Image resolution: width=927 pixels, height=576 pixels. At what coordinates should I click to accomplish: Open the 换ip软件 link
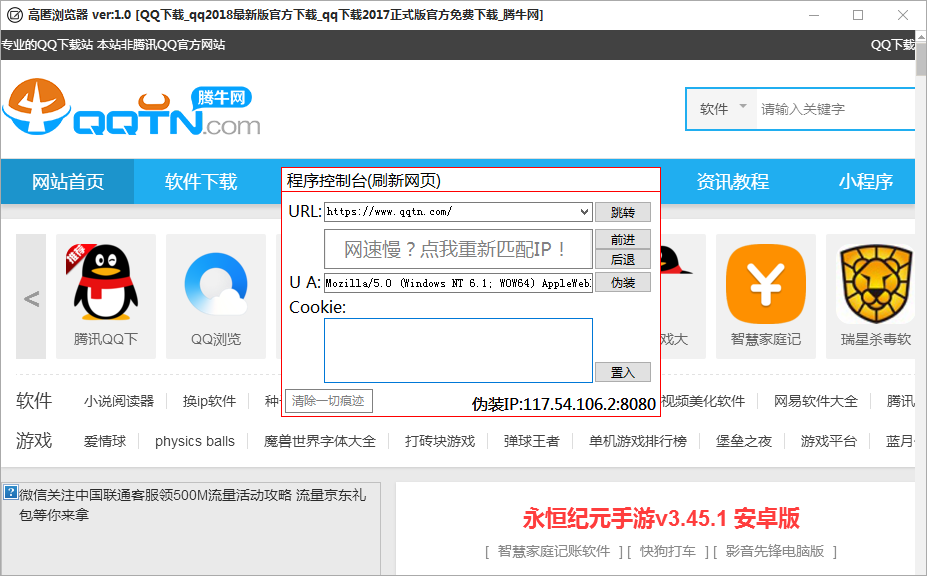[209, 401]
